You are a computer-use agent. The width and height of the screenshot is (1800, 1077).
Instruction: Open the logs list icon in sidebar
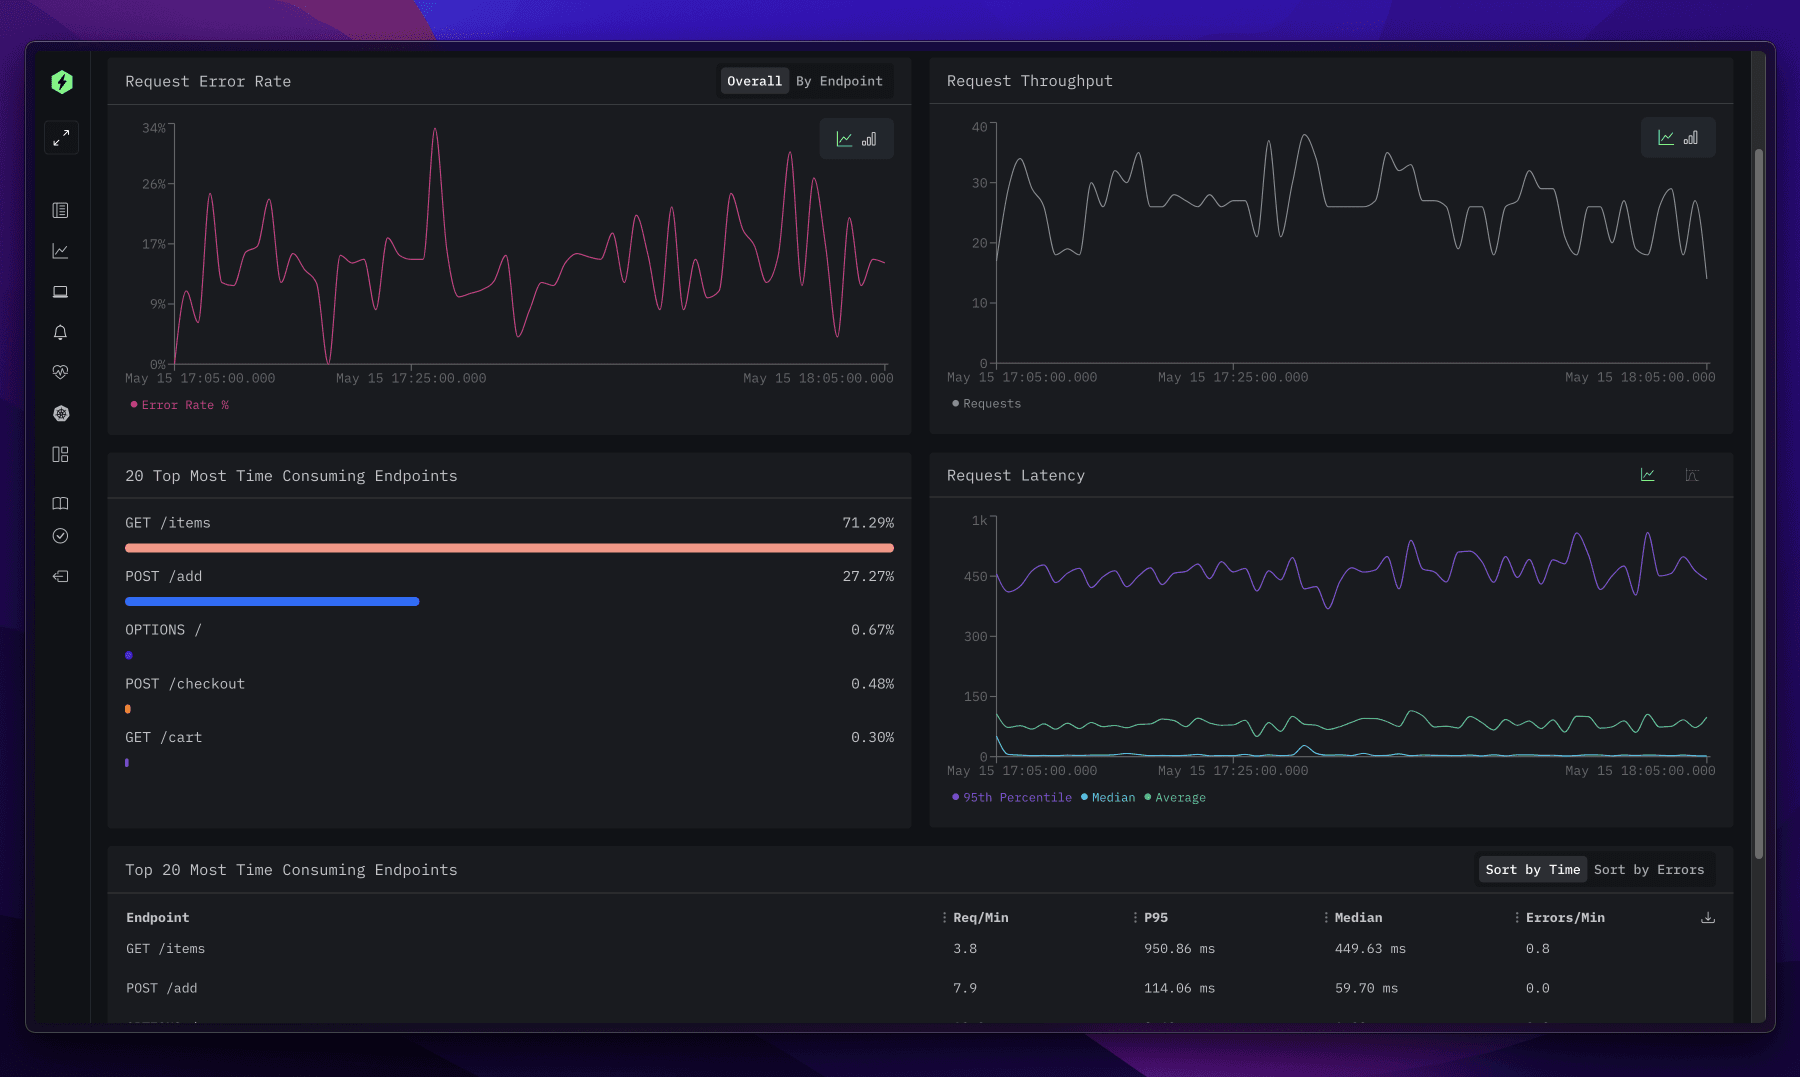click(x=60, y=210)
